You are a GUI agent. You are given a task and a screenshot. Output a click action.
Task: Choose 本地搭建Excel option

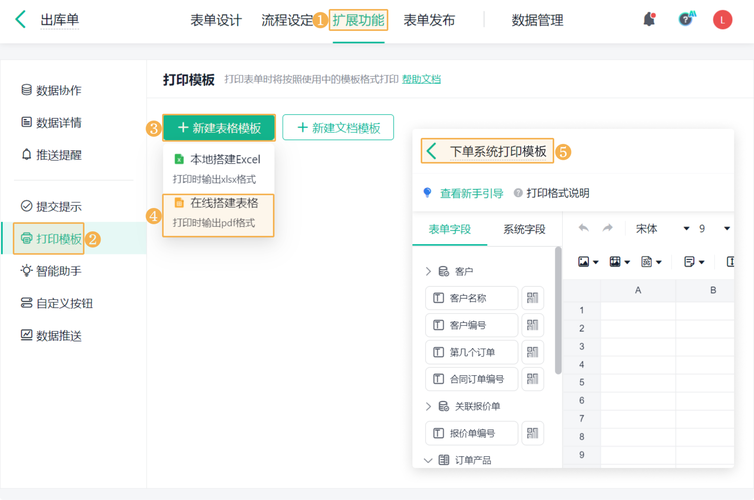[218, 168]
